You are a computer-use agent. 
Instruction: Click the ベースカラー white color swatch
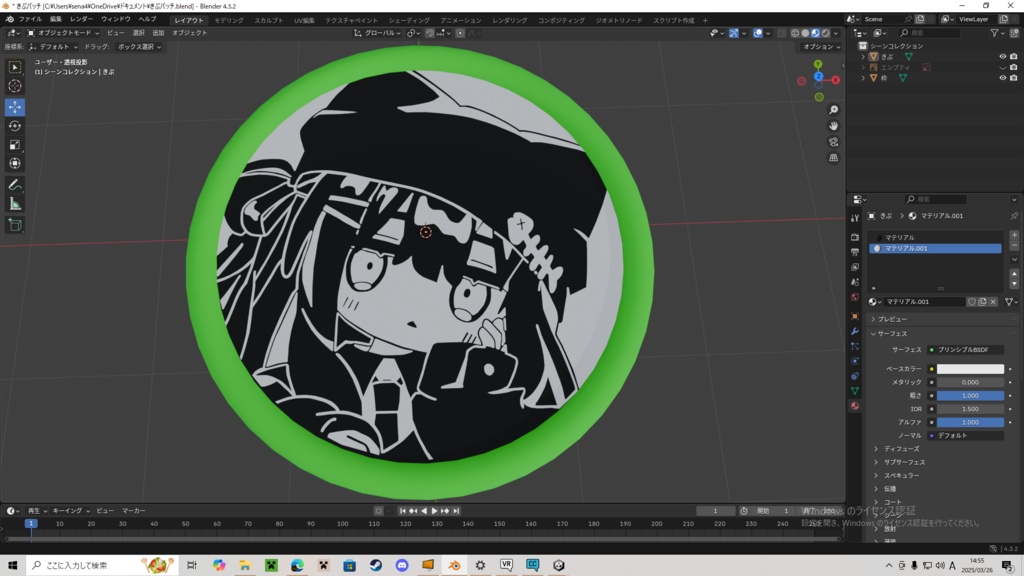click(970, 369)
